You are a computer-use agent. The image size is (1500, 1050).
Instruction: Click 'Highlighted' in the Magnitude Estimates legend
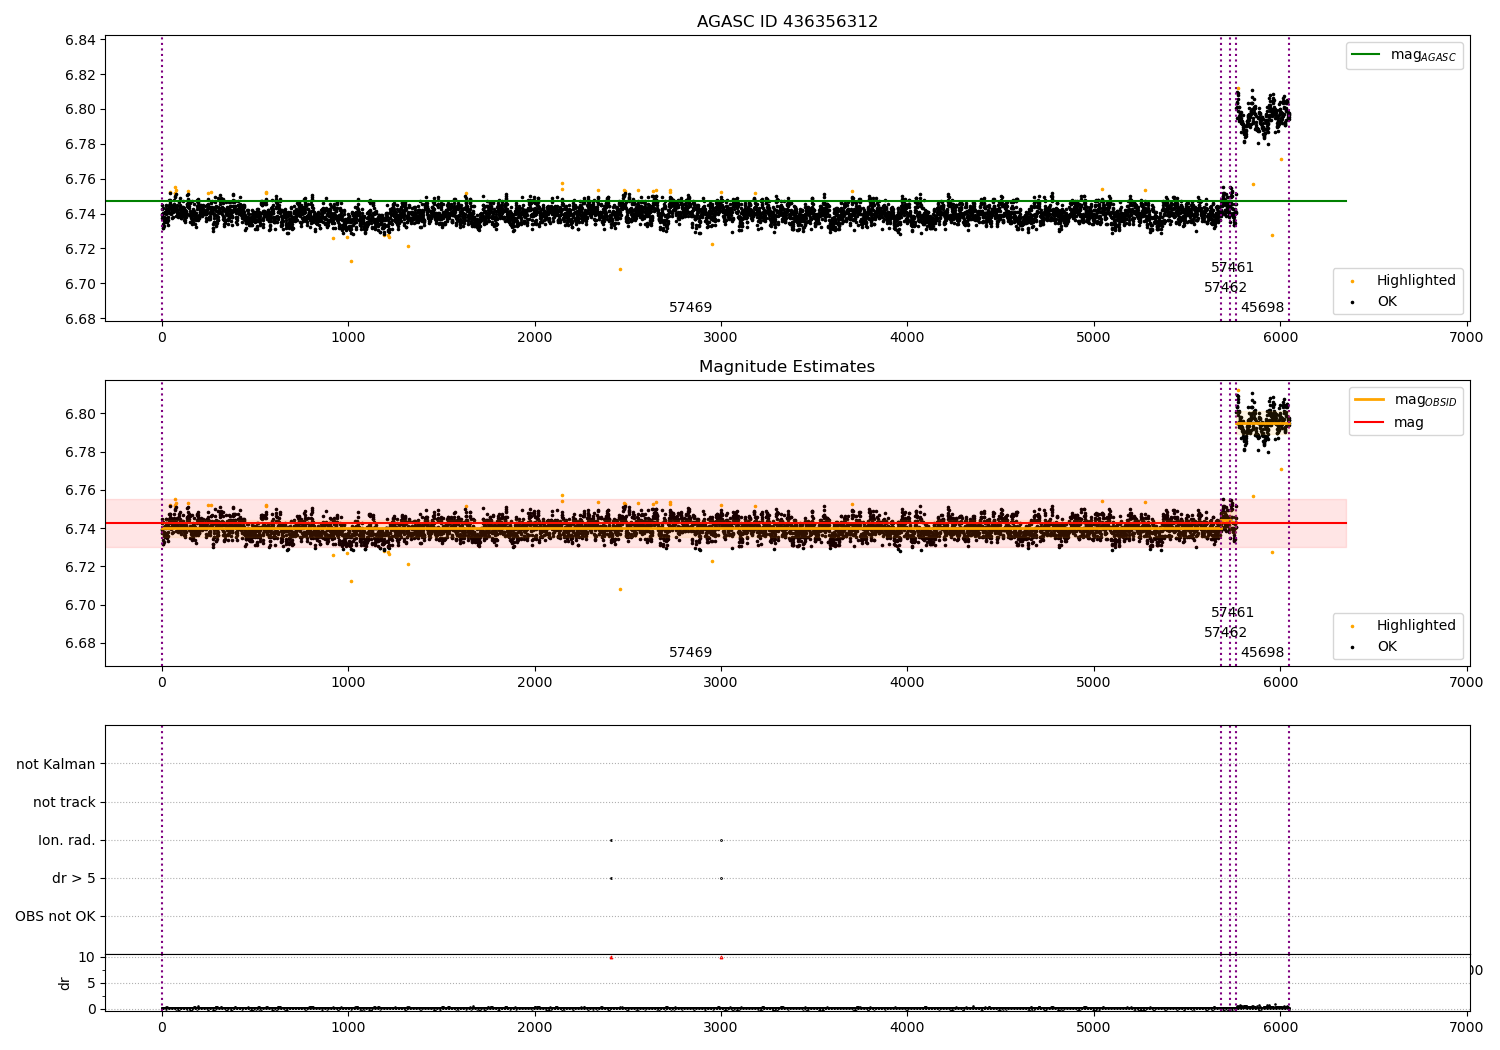click(x=1415, y=626)
